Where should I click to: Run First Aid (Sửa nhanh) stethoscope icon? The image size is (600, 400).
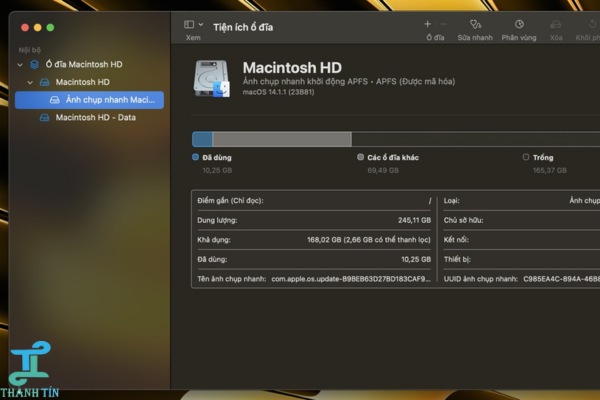click(x=475, y=24)
